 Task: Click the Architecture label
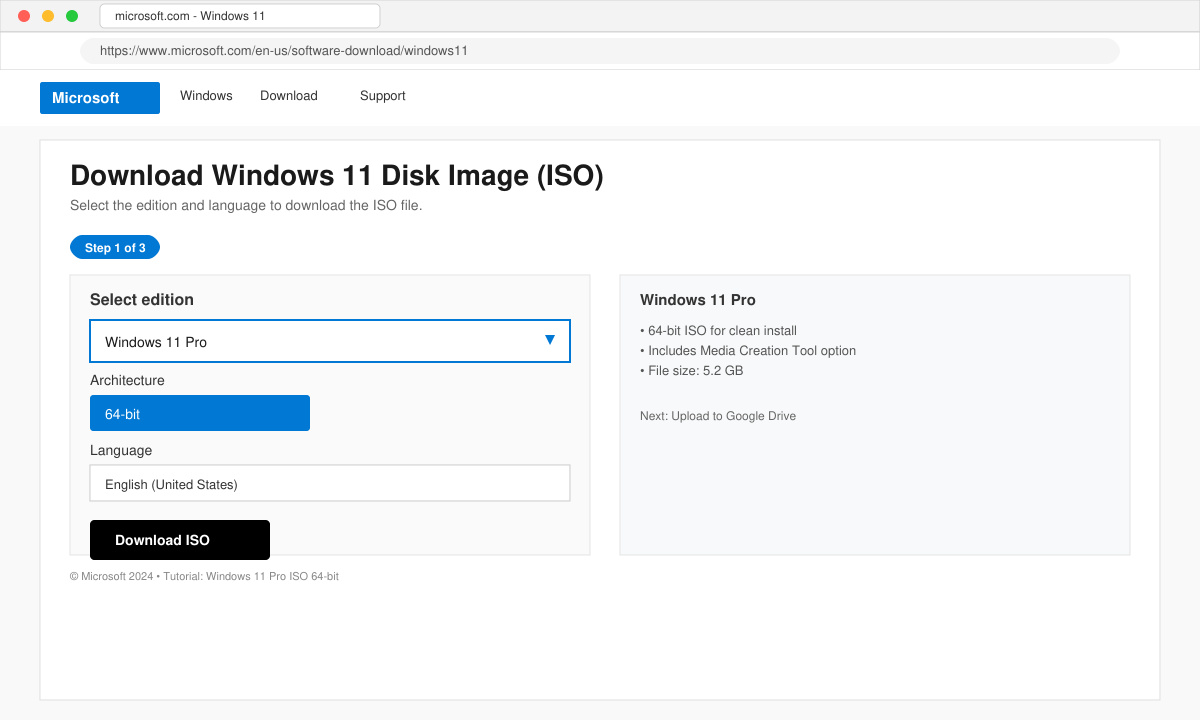click(127, 380)
